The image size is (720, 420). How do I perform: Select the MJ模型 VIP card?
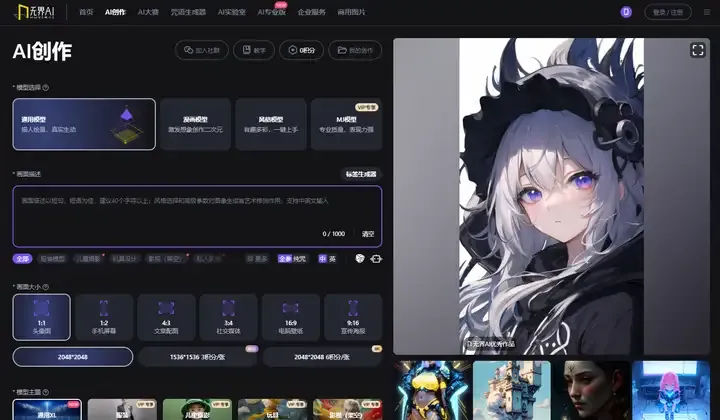coord(346,124)
